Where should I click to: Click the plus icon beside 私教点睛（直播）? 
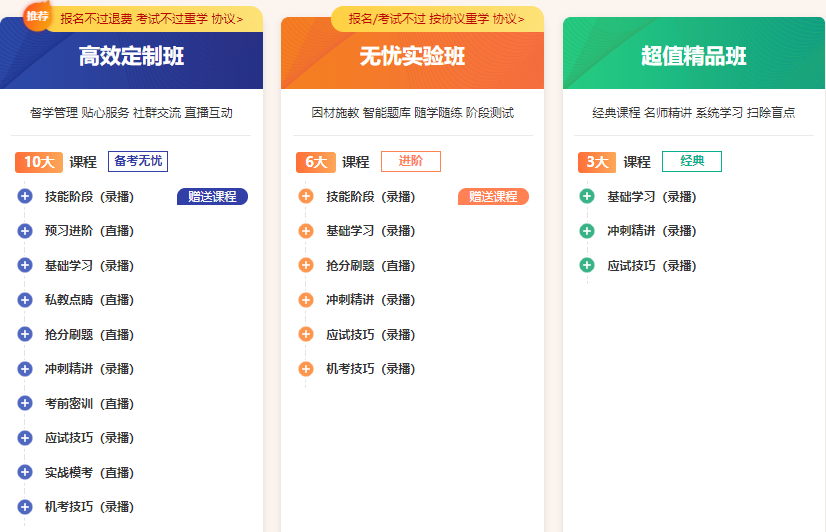pos(25,300)
